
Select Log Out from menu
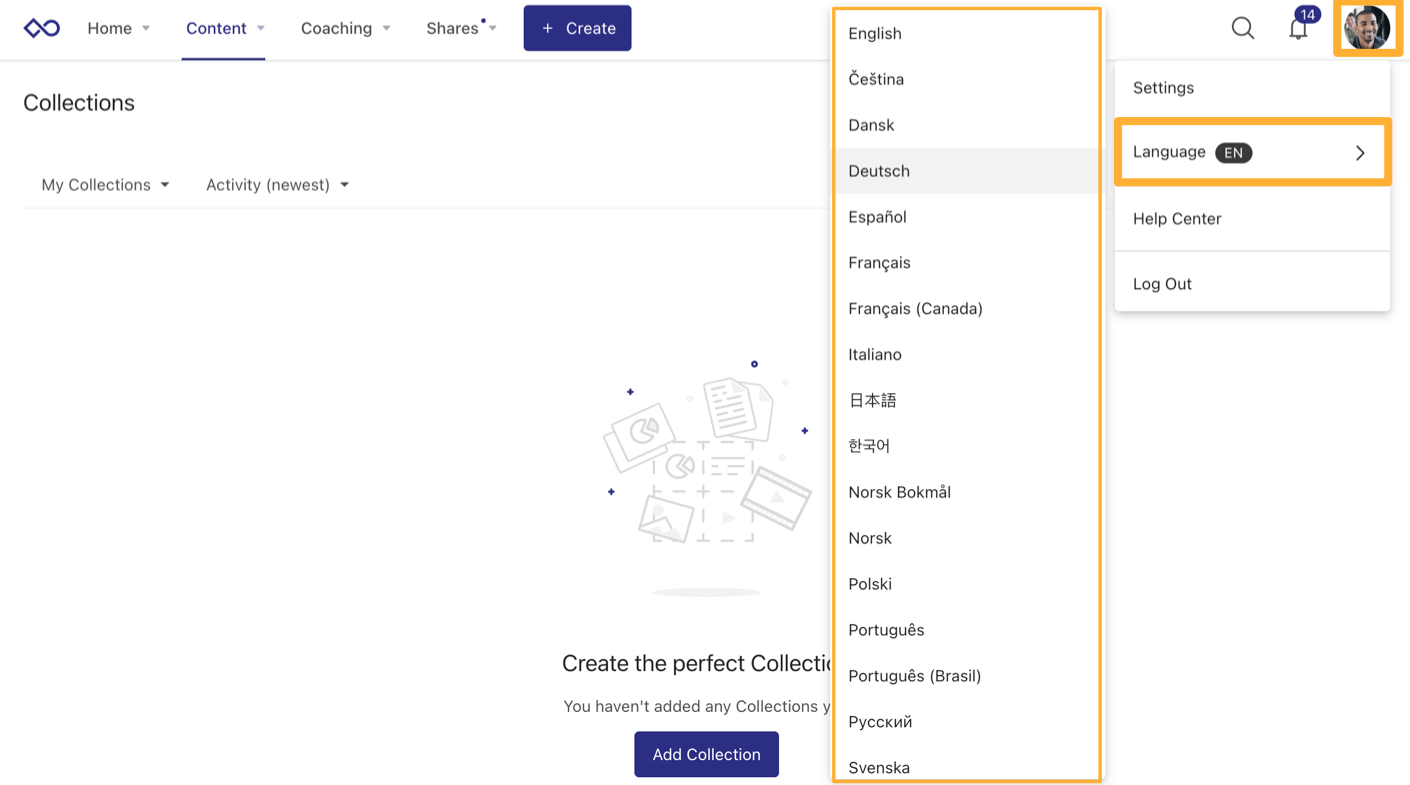coord(1162,284)
